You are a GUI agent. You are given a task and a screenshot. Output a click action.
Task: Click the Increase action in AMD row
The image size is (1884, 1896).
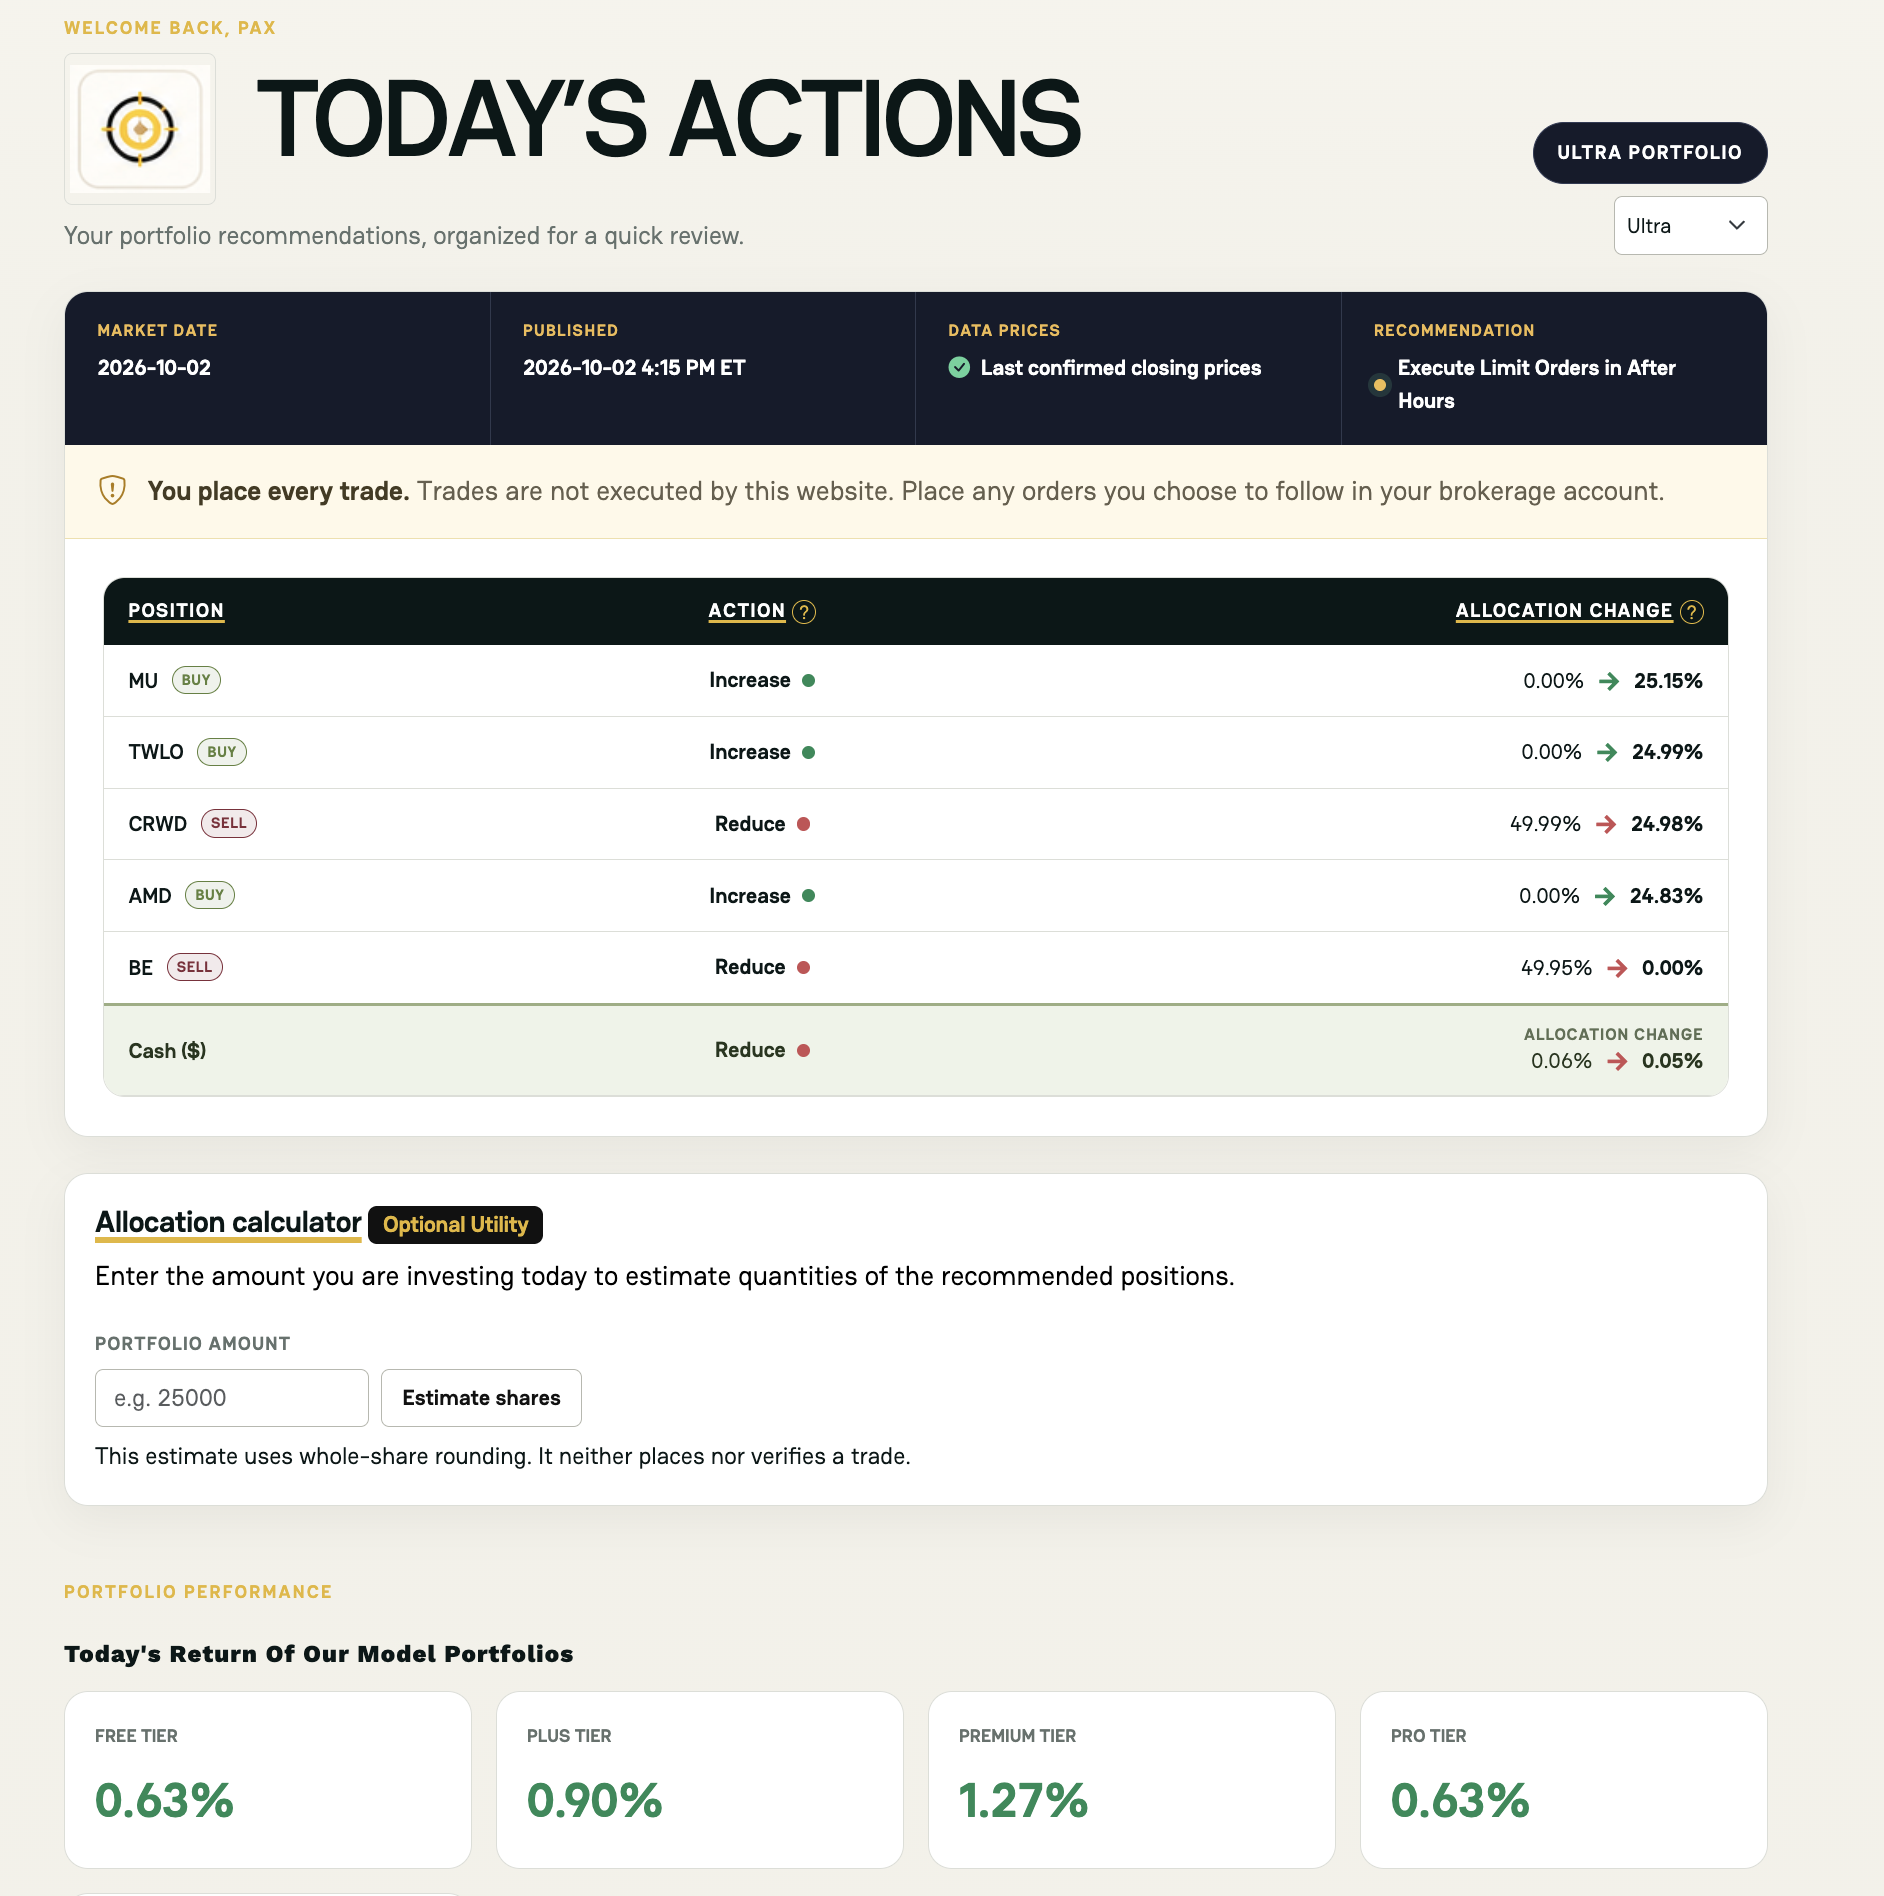[750, 896]
